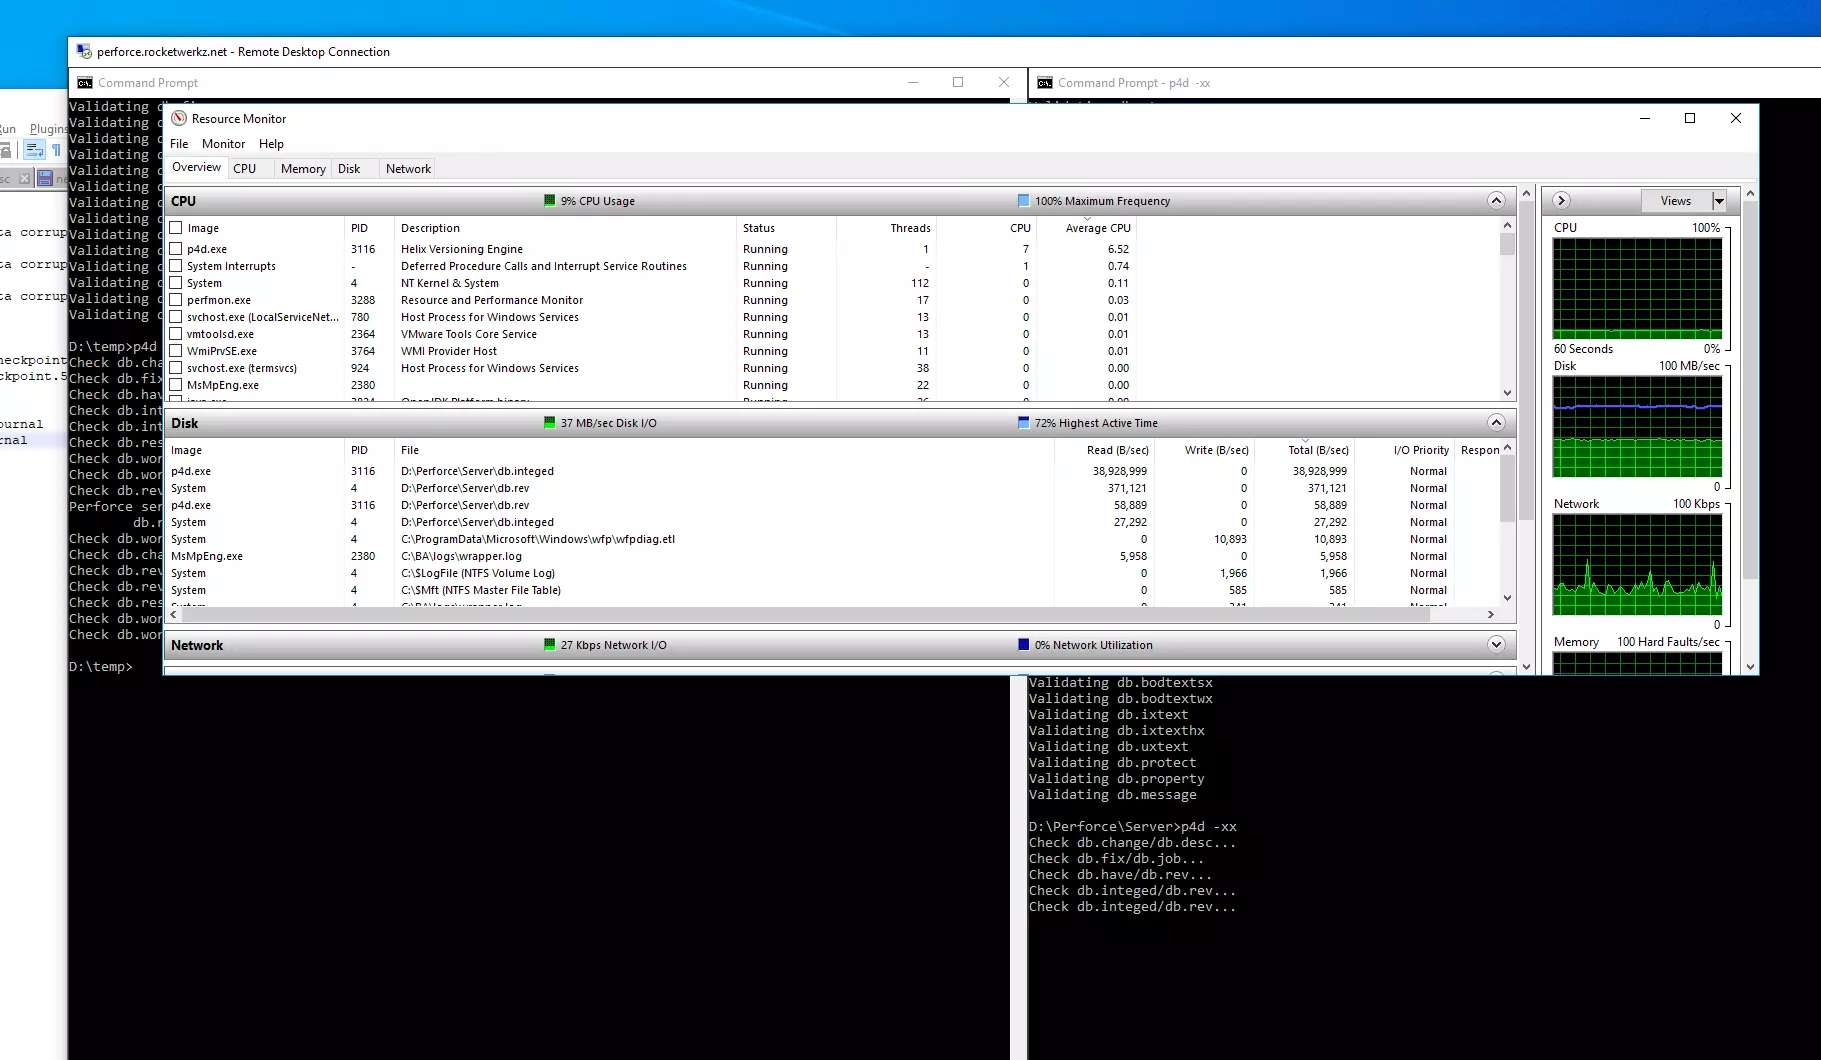1821x1060 pixels.
Task: Check the MsMpEng.exe process checkbox
Action: click(176, 385)
